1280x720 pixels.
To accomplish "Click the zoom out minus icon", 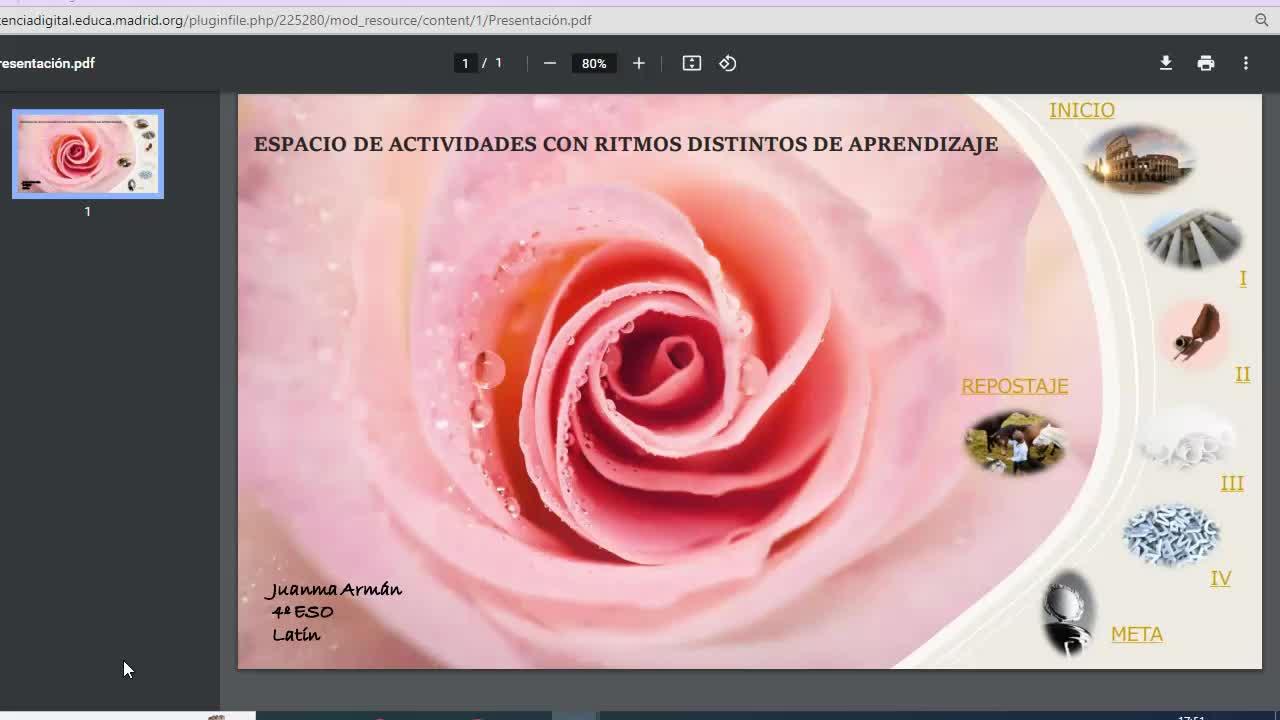I will coord(549,63).
